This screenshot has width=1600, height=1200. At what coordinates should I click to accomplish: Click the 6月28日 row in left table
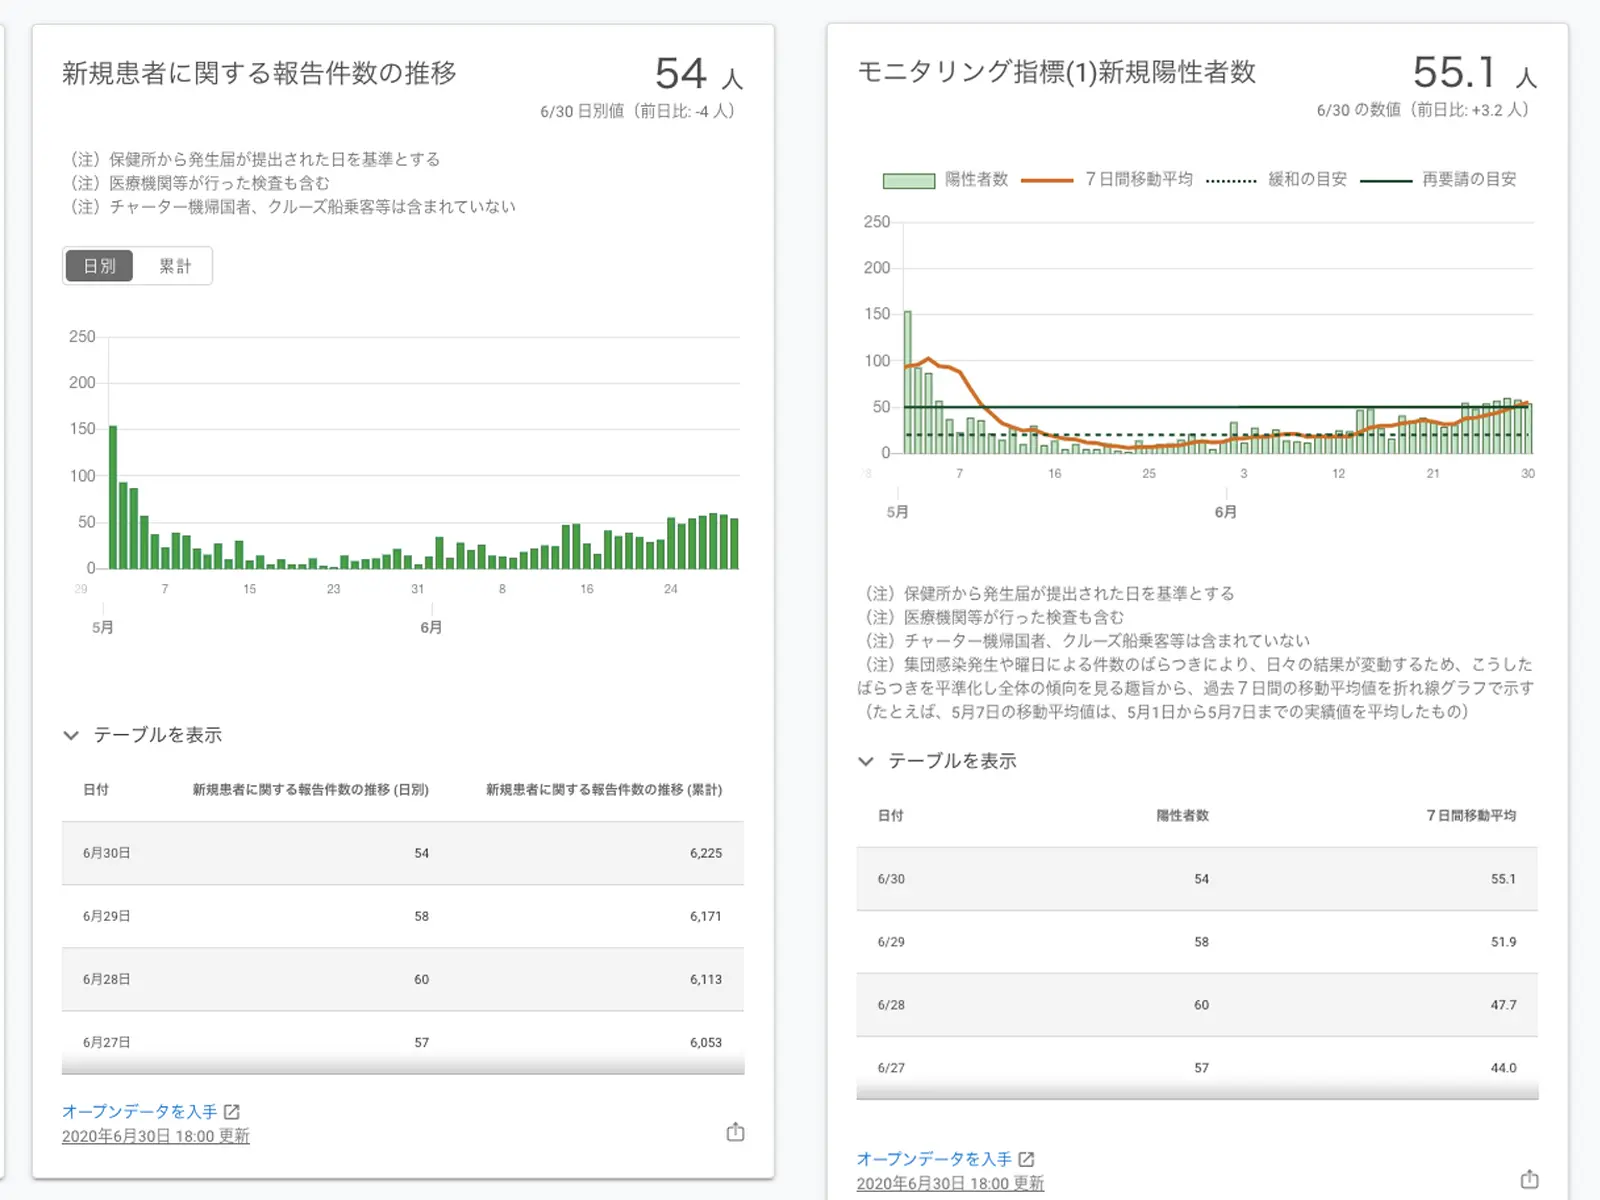click(x=403, y=979)
